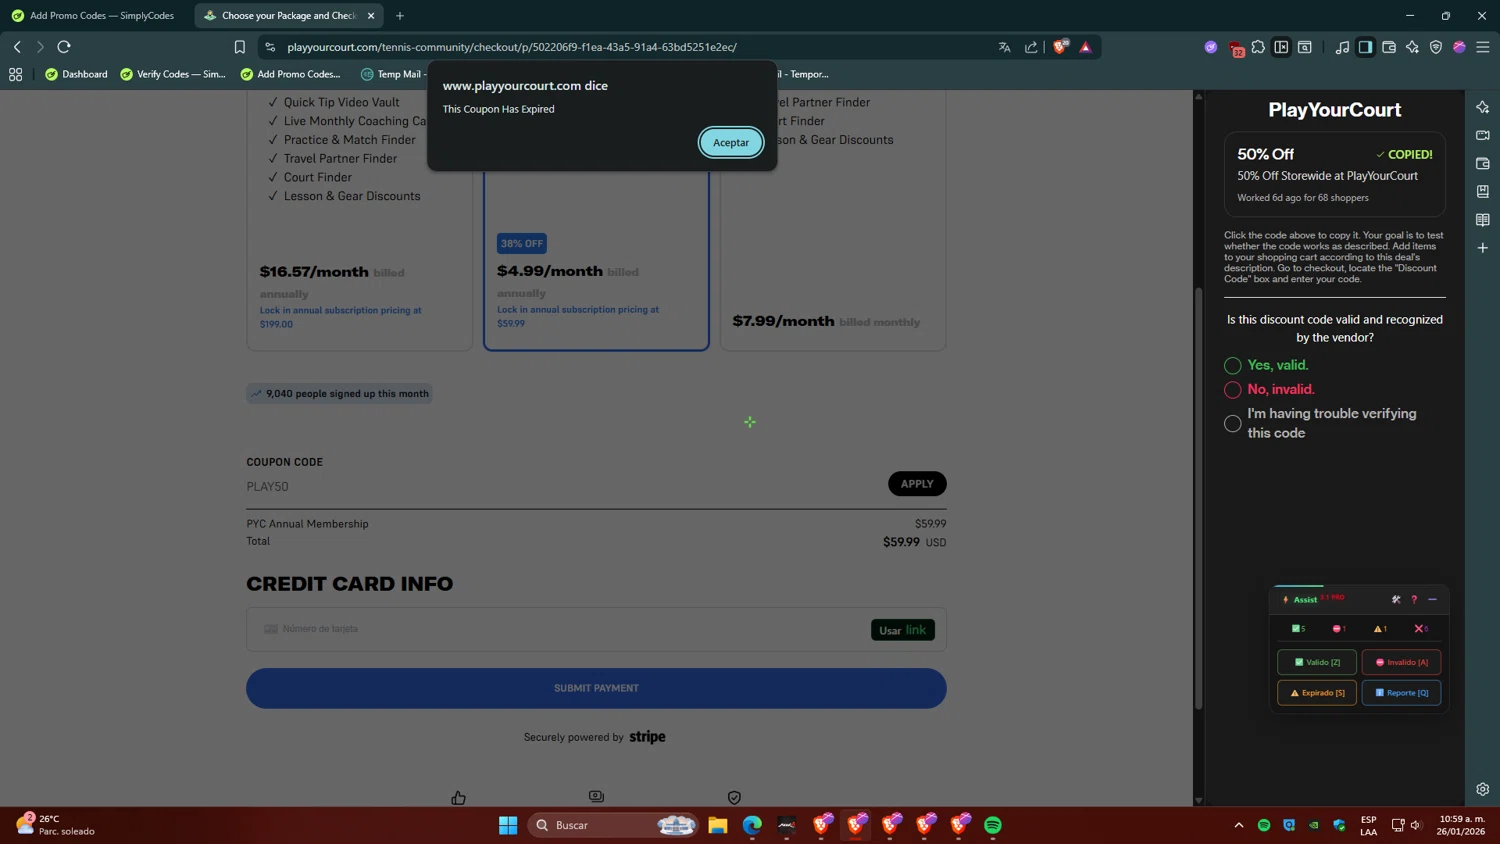Click the Assist widget help question mark
This screenshot has height=844, width=1500.
1414,600
